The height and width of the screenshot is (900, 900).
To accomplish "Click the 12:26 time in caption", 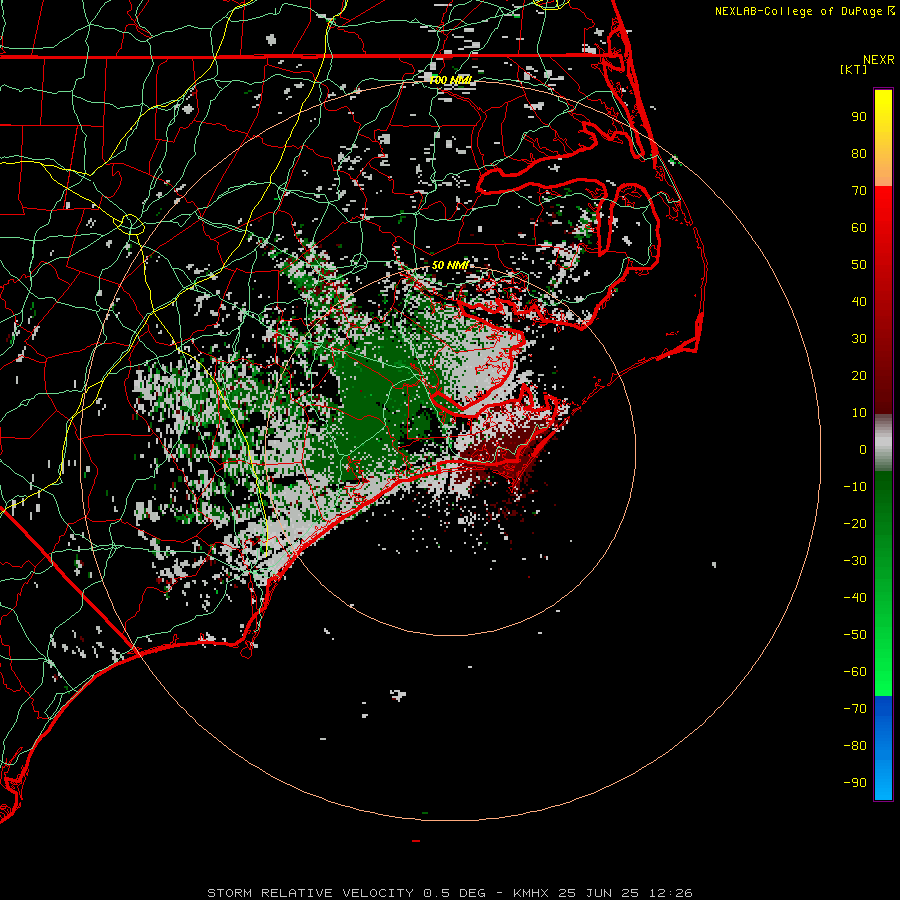I will coord(670,893).
